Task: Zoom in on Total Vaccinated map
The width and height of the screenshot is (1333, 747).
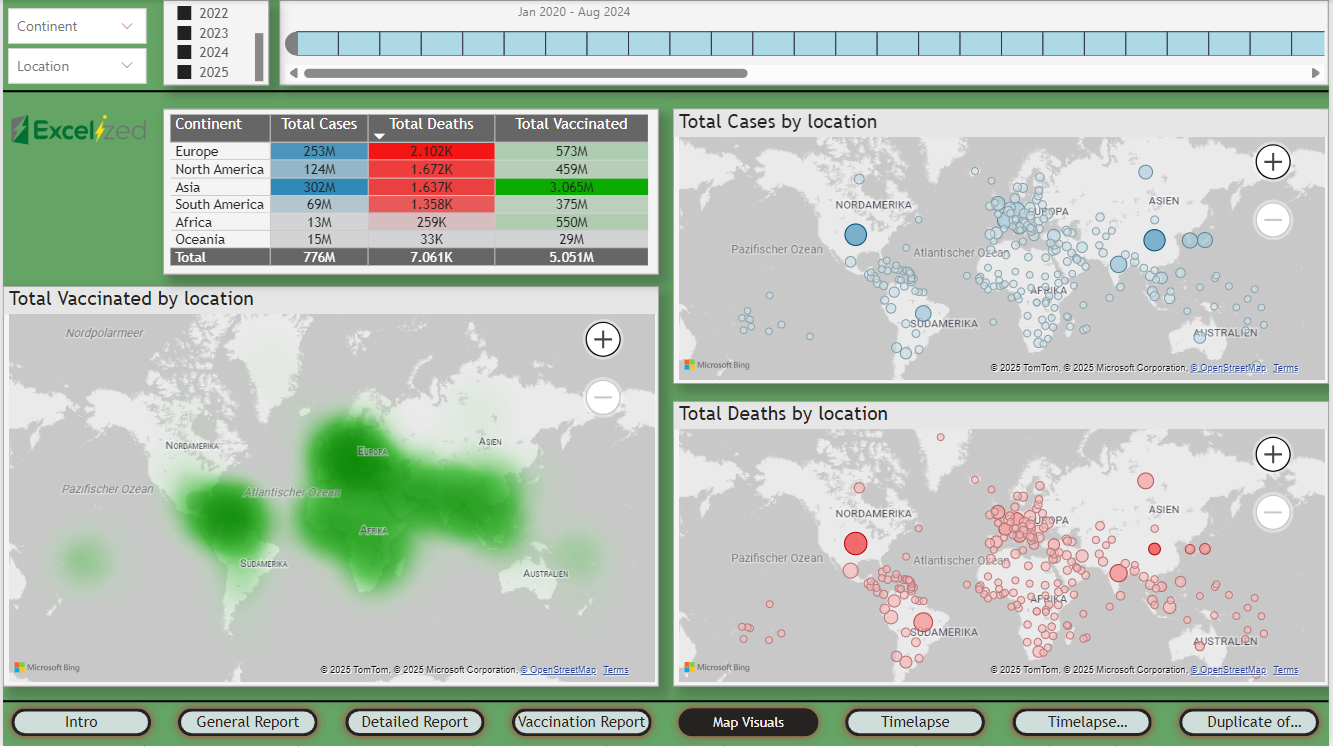Action: coord(603,339)
